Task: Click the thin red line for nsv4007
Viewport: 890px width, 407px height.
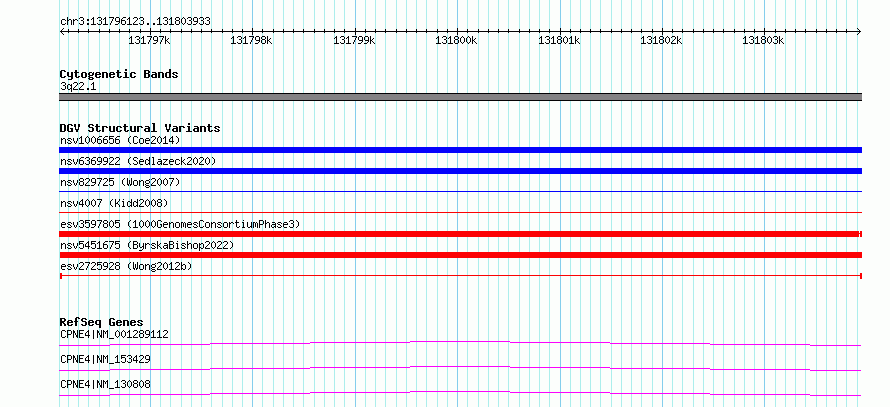Action: 460,213
